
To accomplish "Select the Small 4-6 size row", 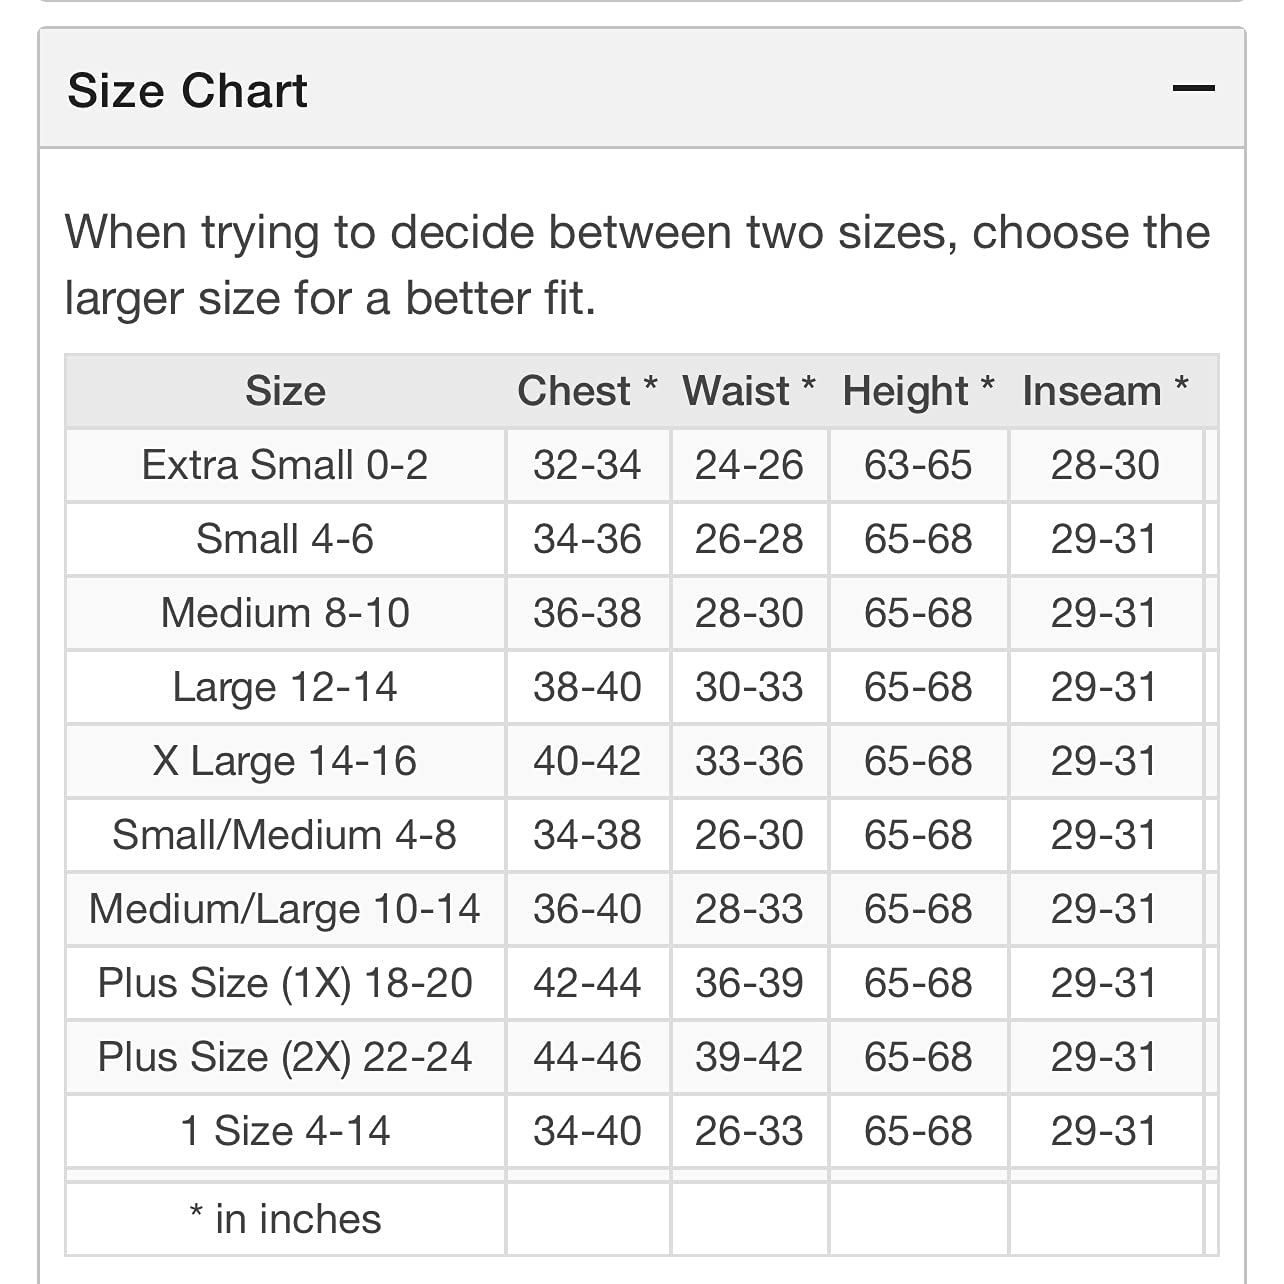I will coord(641,539).
